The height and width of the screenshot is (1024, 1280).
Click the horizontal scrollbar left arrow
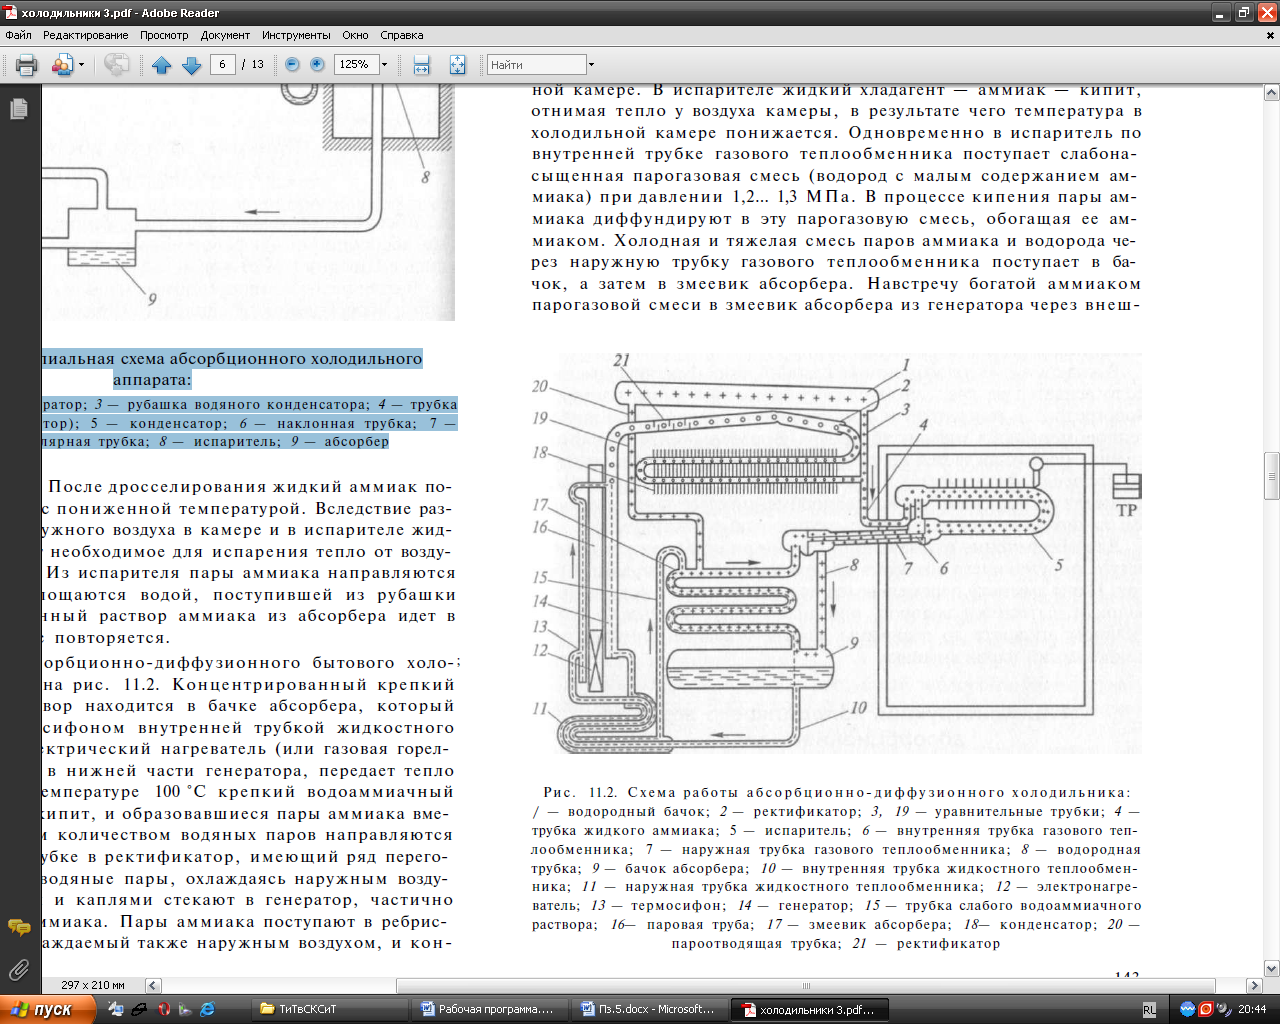point(153,985)
